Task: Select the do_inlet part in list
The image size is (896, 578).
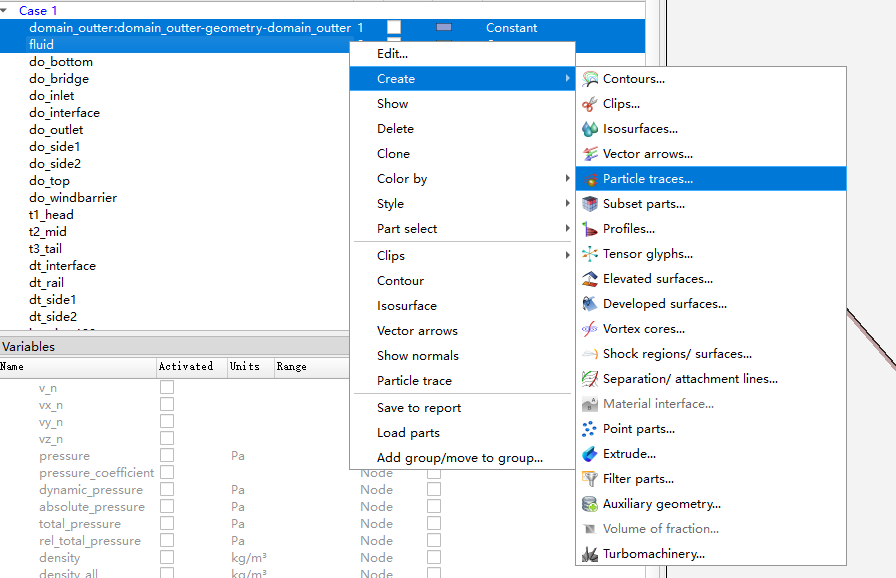Action: pyautogui.click(x=52, y=96)
